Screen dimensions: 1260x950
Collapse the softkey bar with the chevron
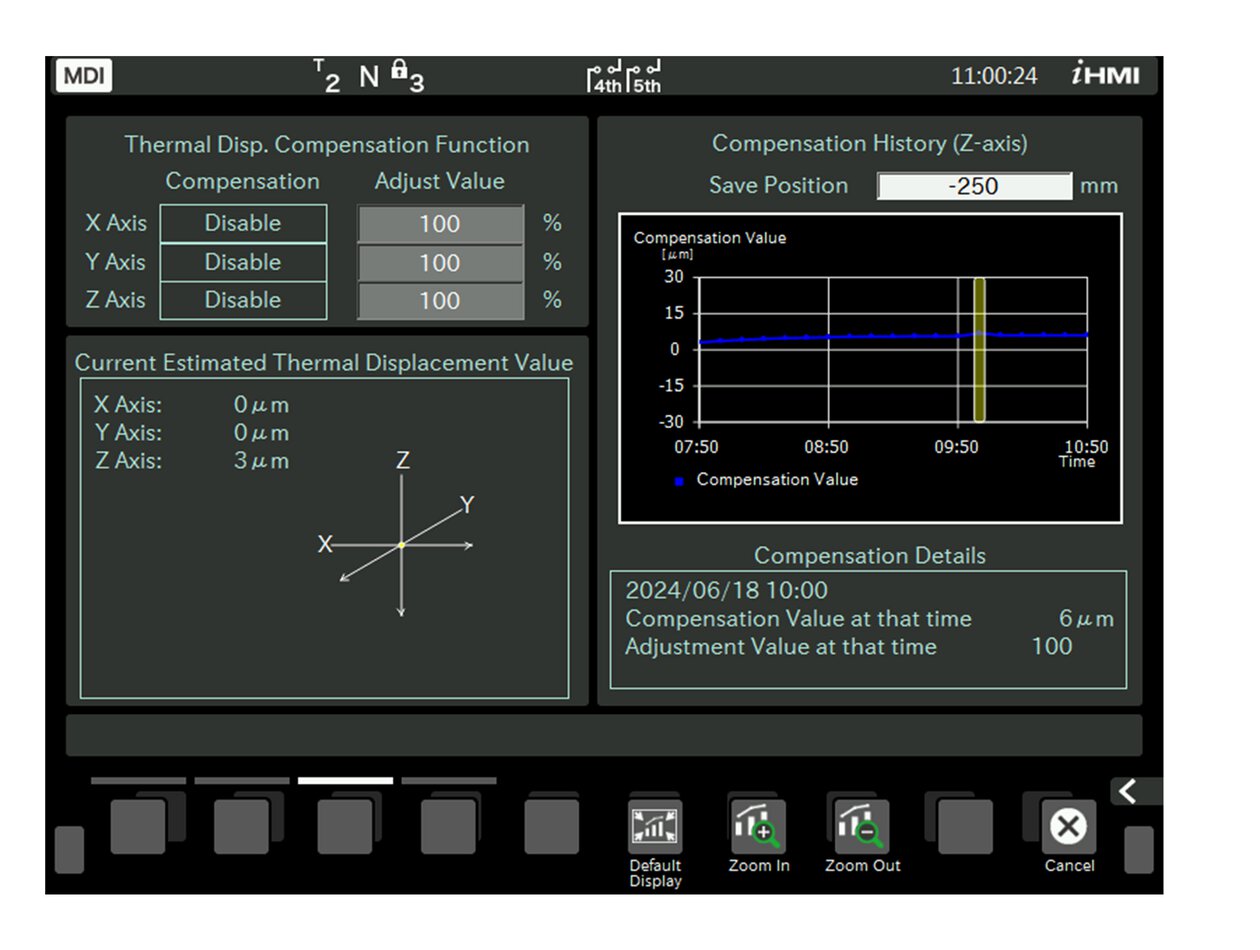[1129, 791]
